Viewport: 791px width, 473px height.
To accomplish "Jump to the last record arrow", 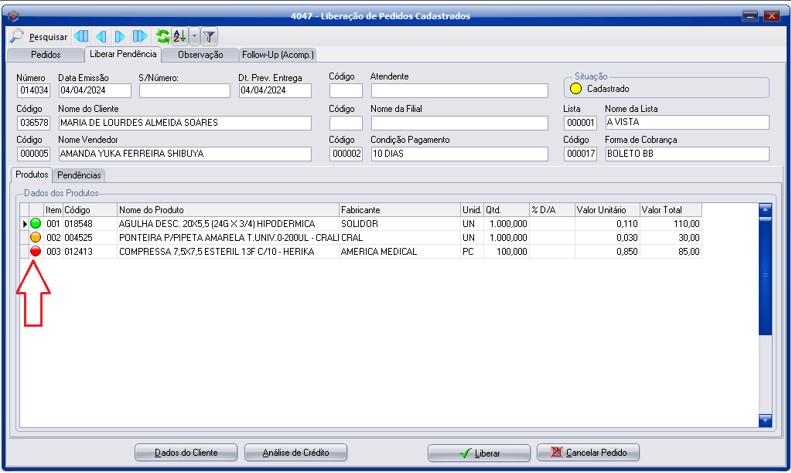I will point(139,36).
